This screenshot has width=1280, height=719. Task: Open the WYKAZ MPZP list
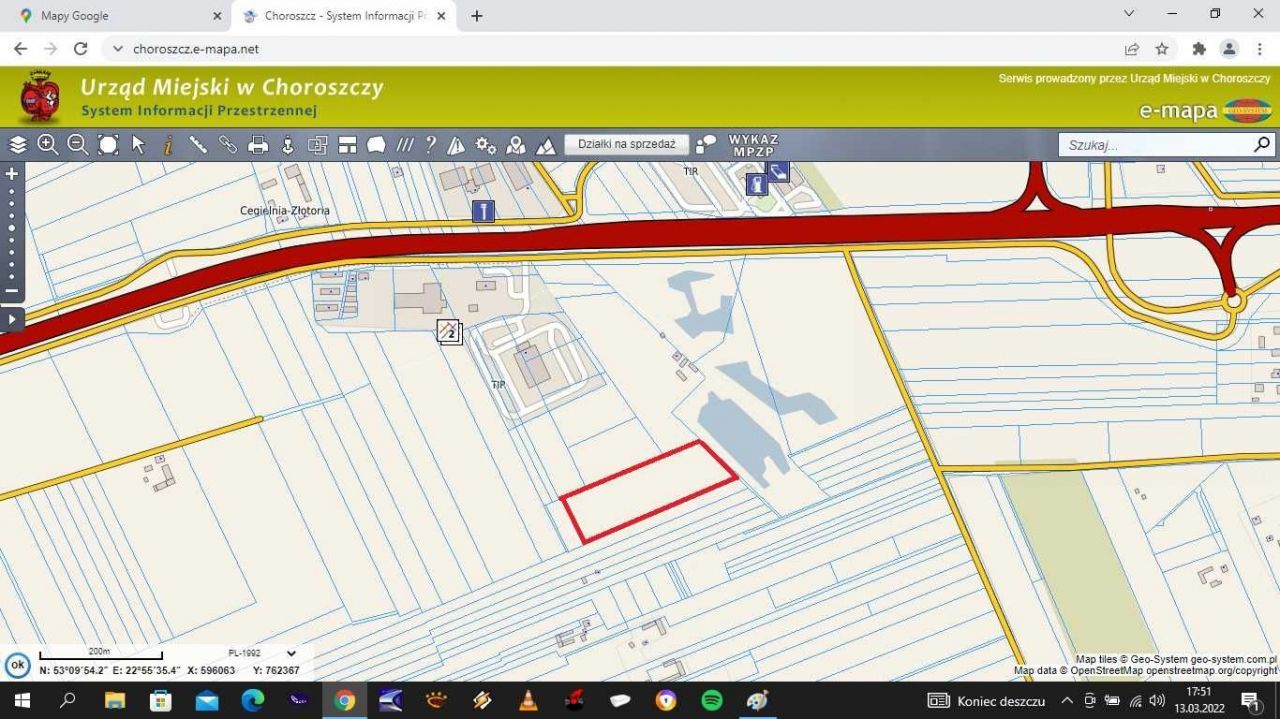click(x=753, y=145)
